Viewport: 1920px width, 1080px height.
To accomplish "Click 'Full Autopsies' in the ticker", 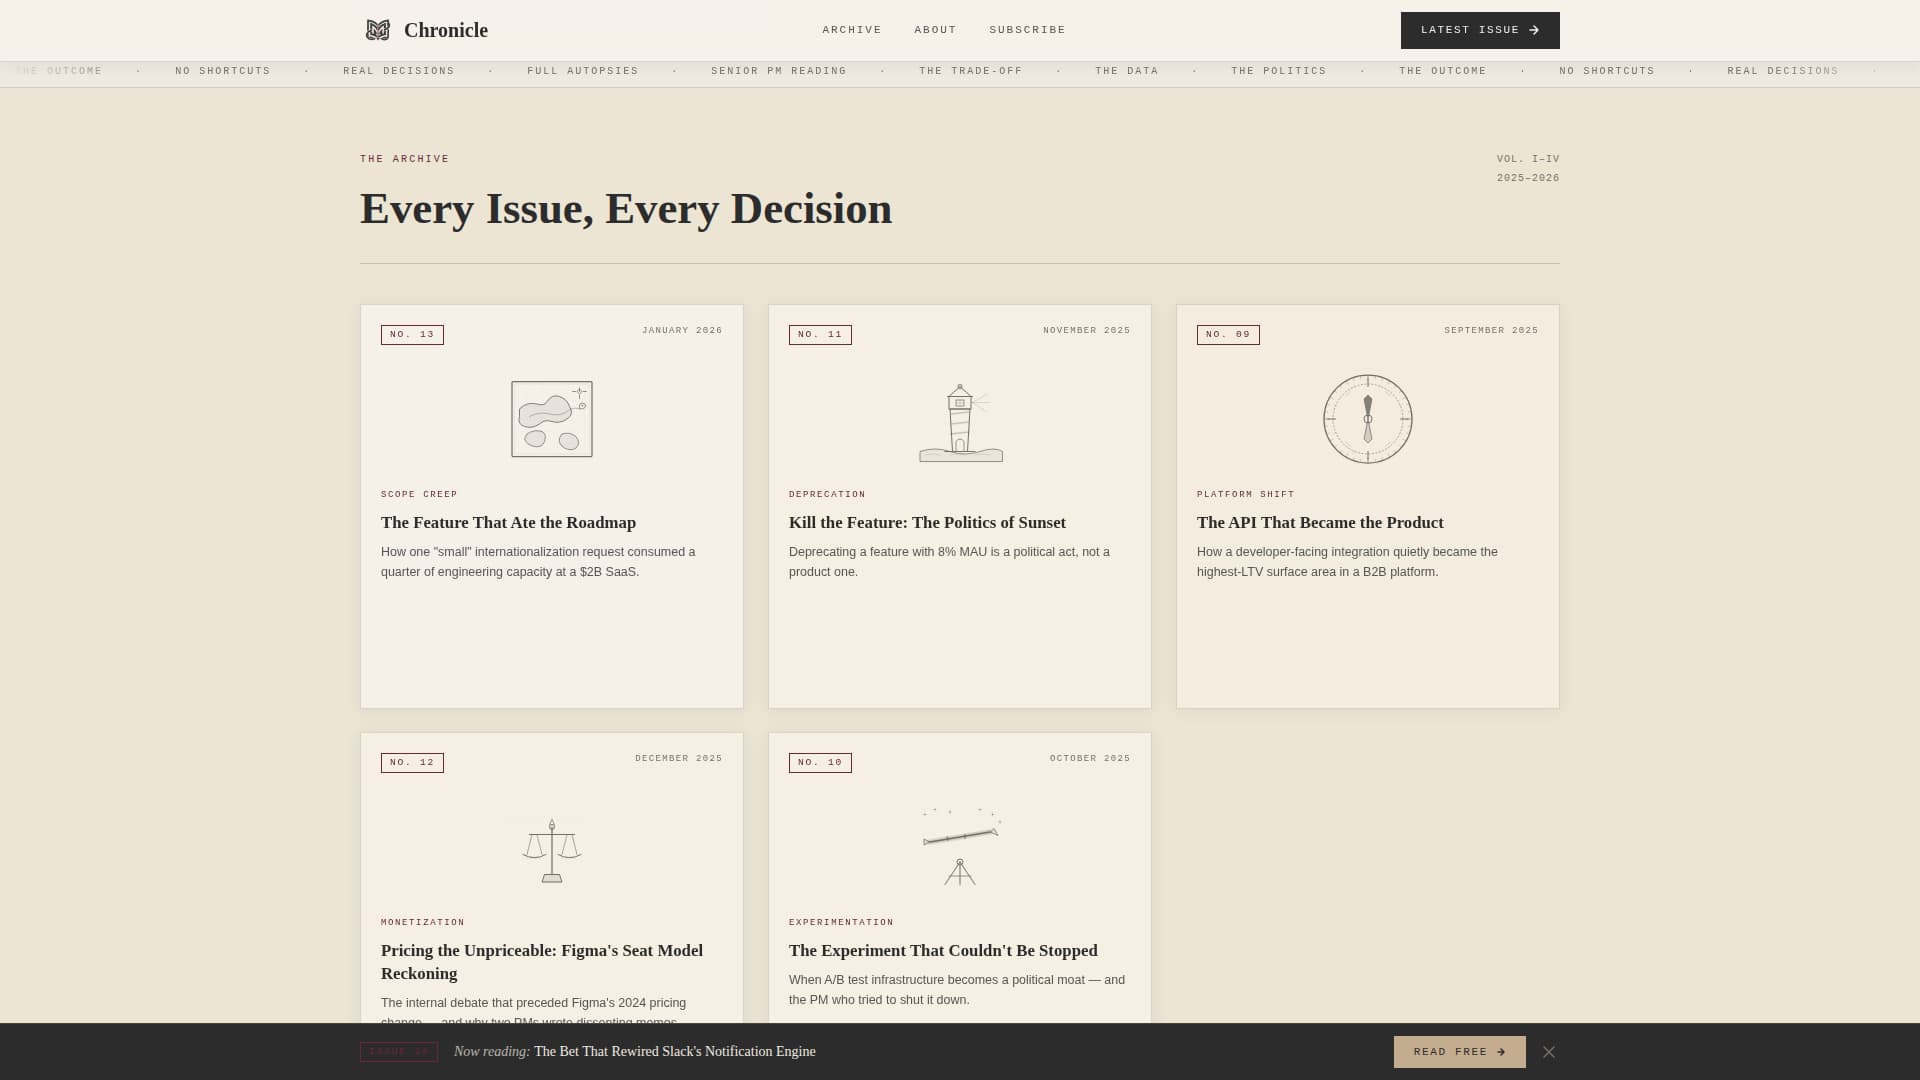I will [583, 71].
